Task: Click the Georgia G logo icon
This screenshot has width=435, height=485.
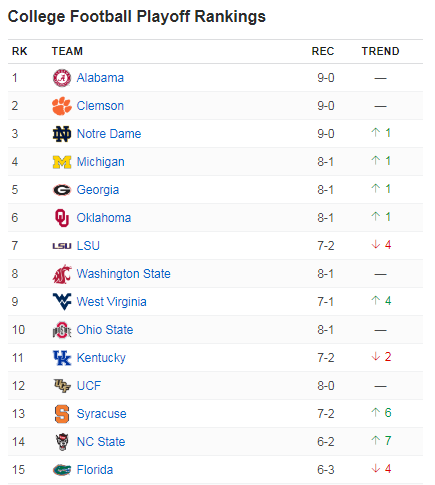Action: (x=62, y=190)
